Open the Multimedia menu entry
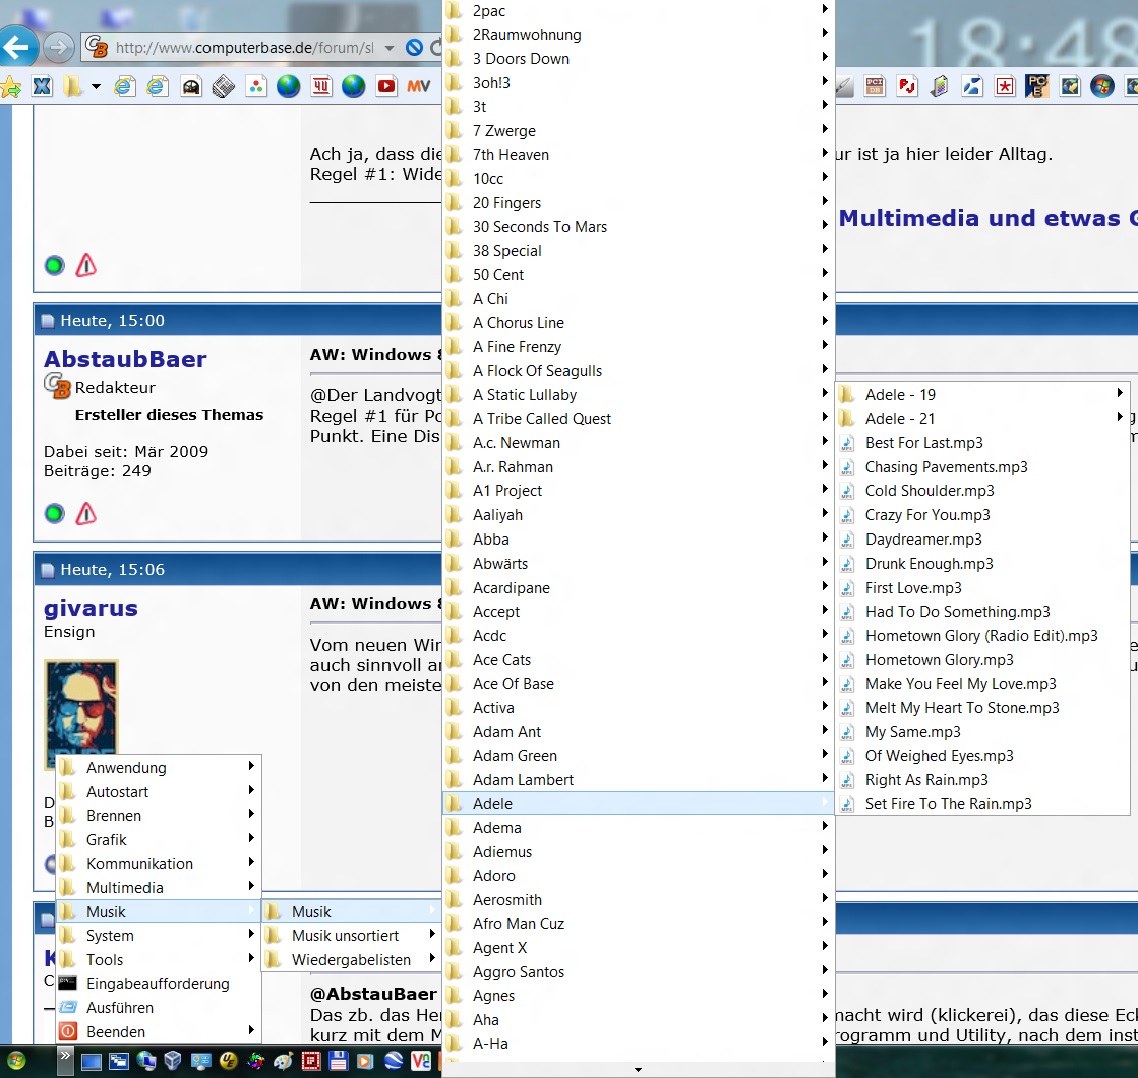This screenshot has height=1078, width=1138. pyautogui.click(x=158, y=888)
